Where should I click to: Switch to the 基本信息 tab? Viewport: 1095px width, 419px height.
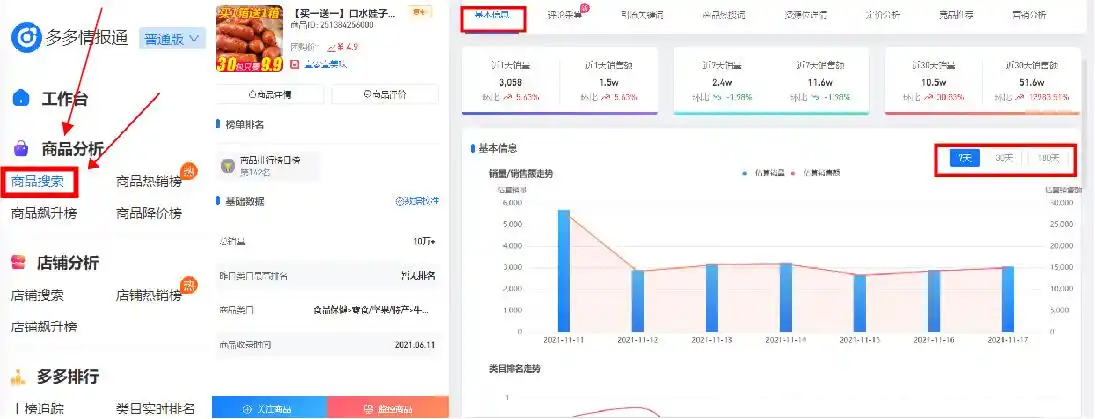tap(493, 15)
